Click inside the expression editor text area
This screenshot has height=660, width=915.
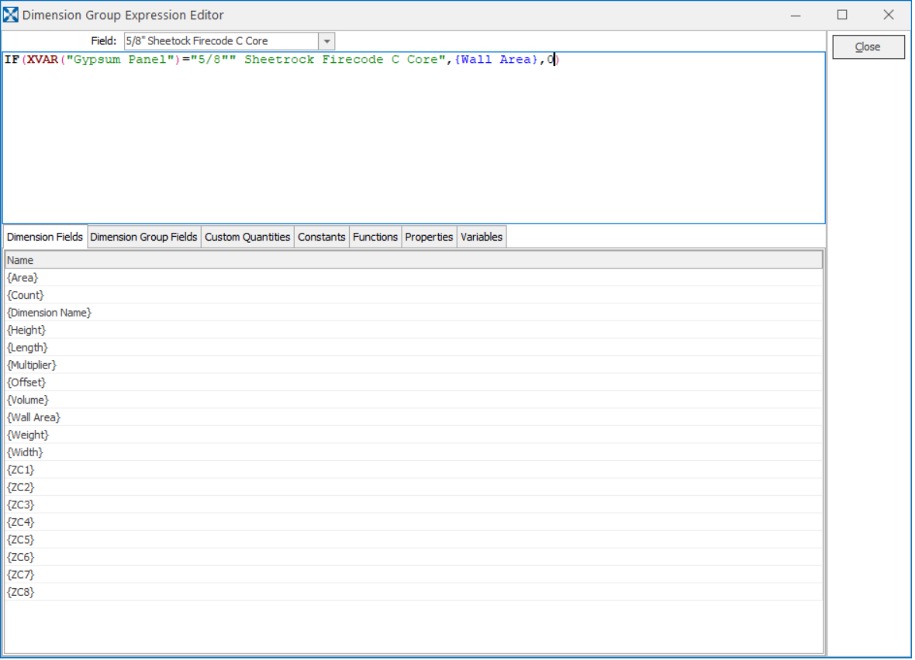[414, 138]
